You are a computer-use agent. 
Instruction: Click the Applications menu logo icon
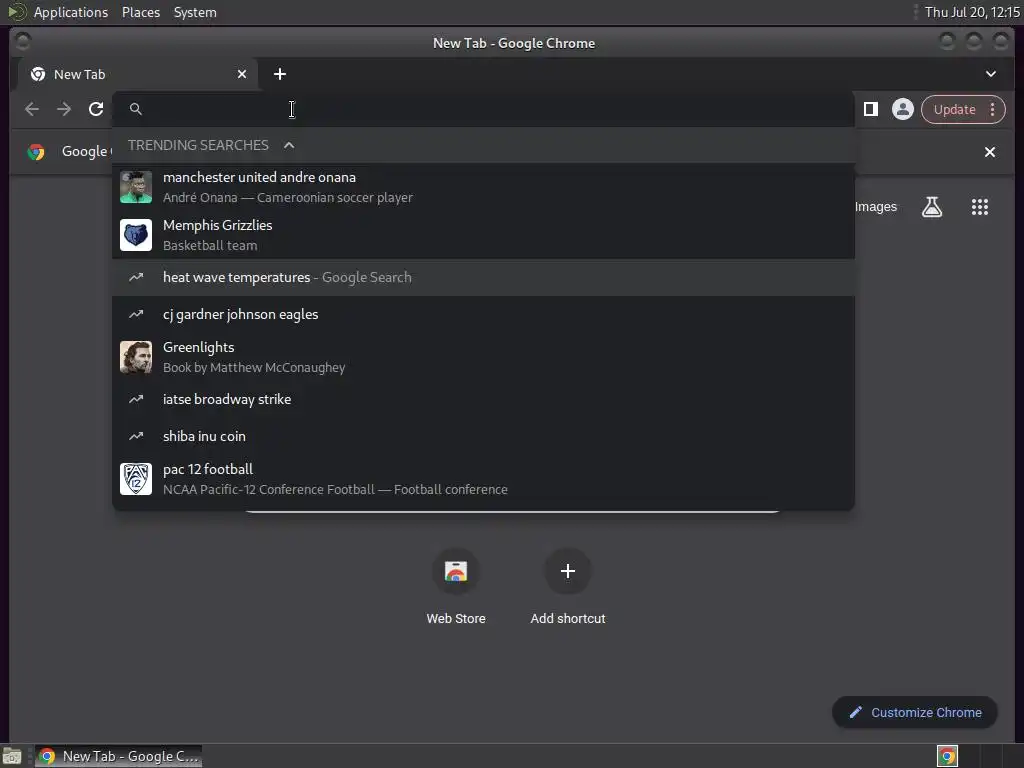(x=17, y=12)
